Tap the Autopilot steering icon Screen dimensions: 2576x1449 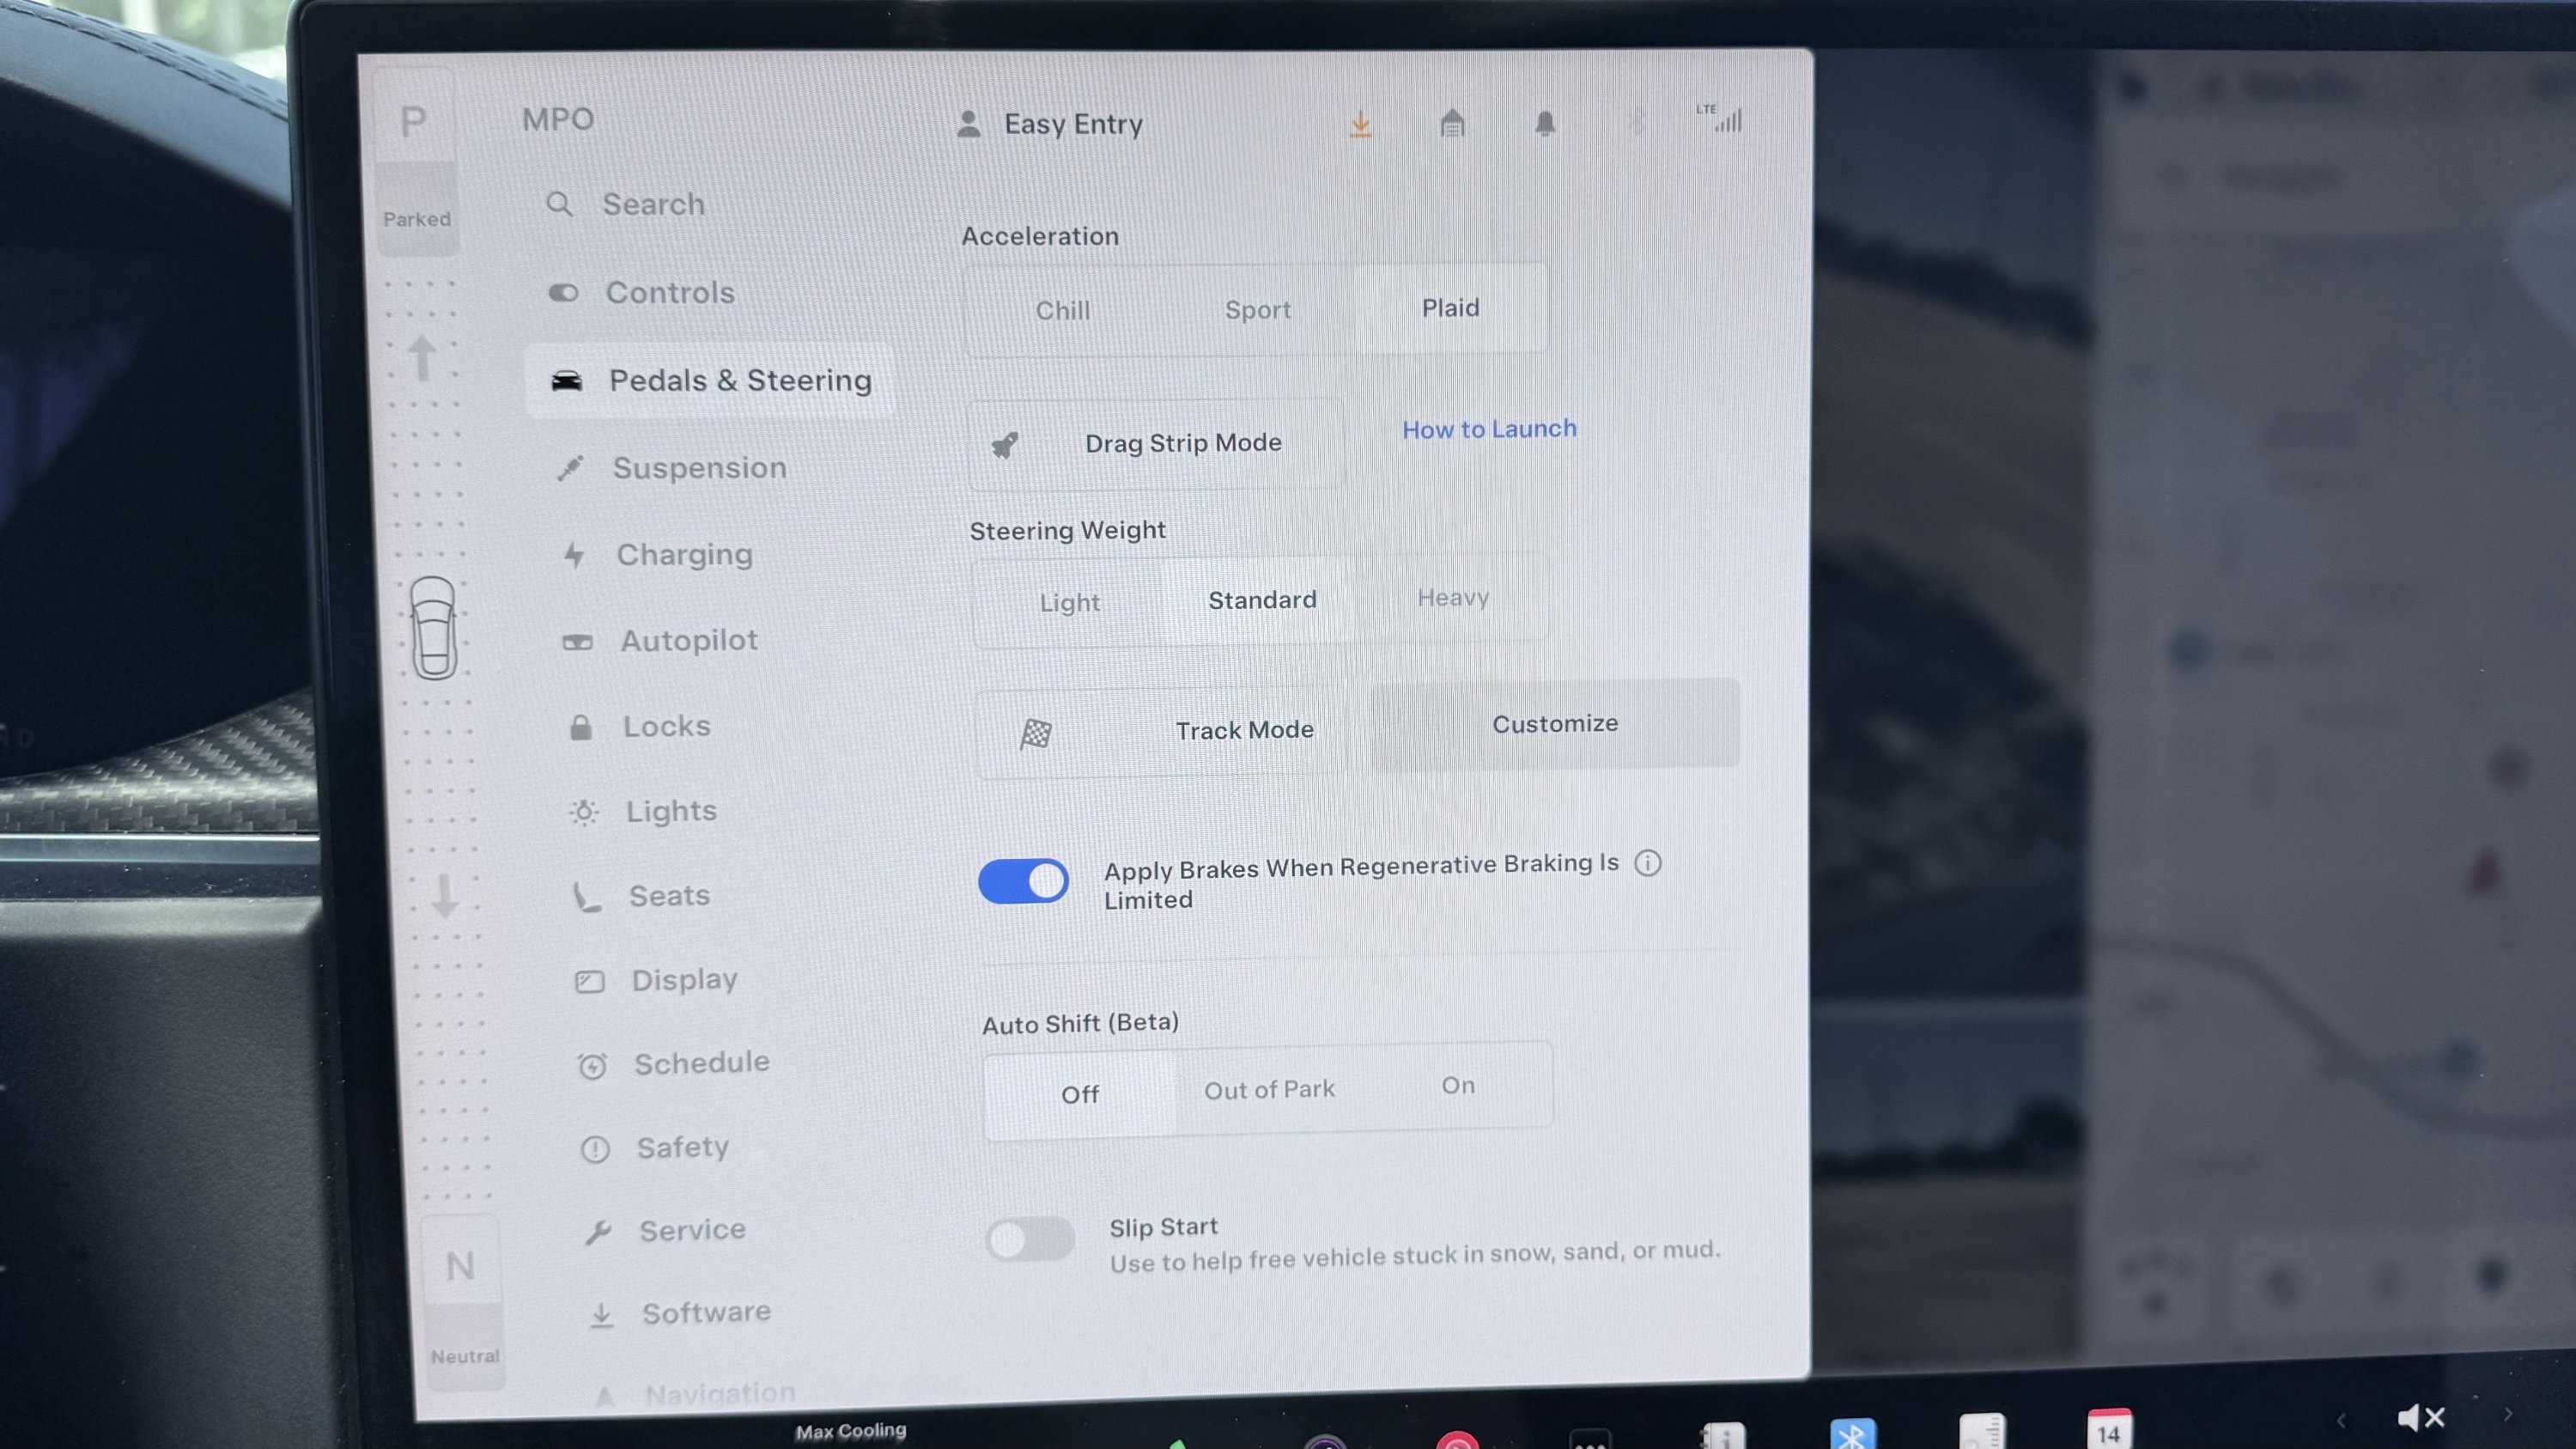578,642
